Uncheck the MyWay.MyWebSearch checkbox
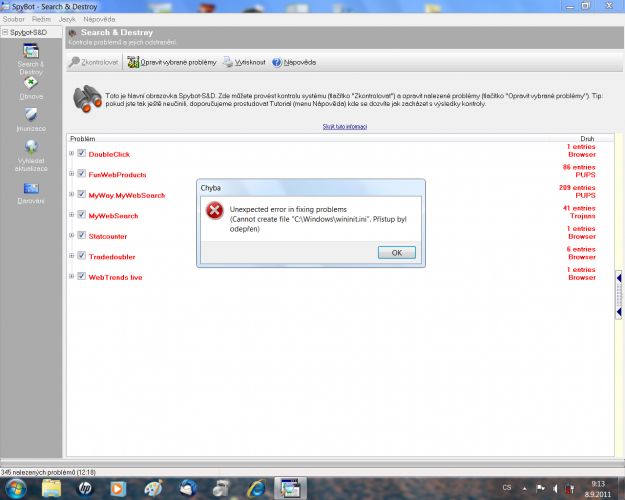Viewport: 625px width, 500px height. pos(82,194)
